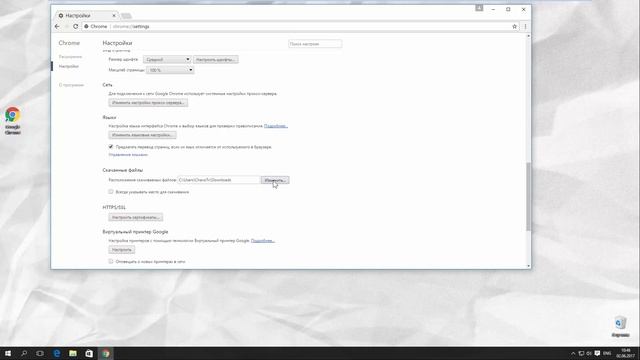
Task: Click the ENG language indicator
Action: [x=607, y=353]
